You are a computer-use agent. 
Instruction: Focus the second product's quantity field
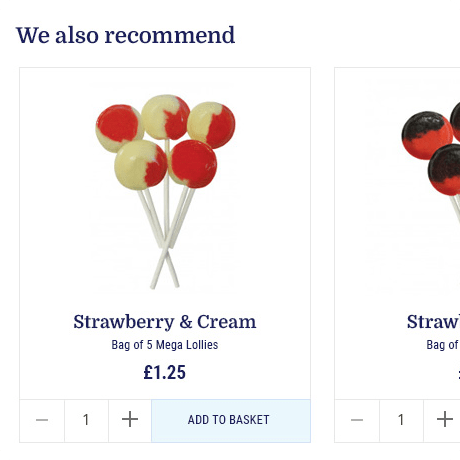401,420
